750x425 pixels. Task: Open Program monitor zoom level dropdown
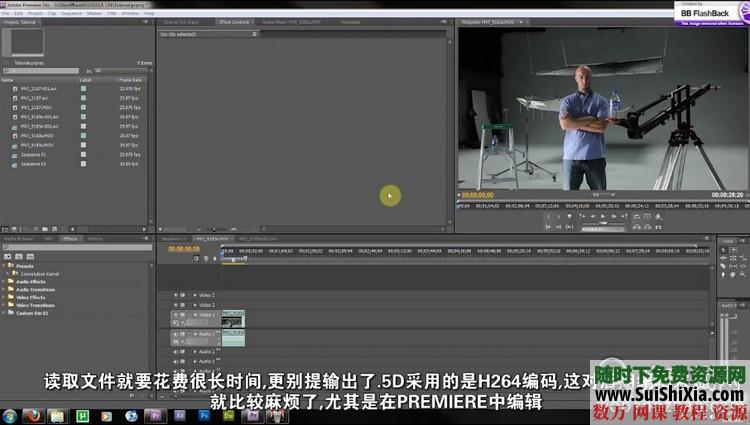tap(604, 195)
